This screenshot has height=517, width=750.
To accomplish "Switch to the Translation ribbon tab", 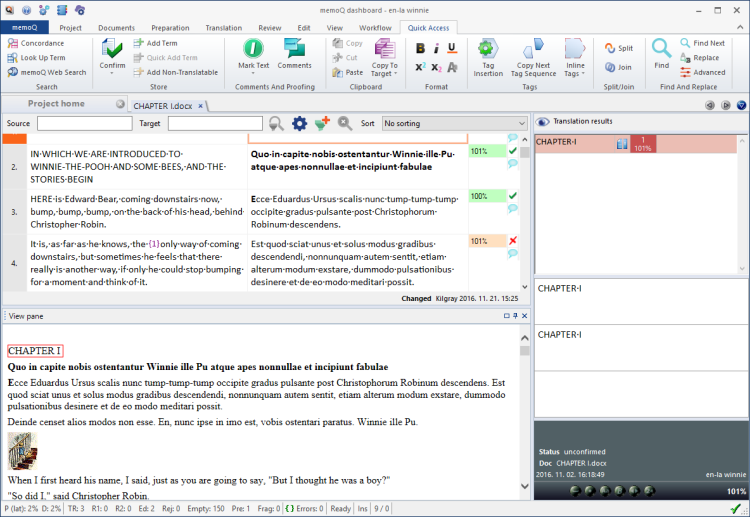I will pyautogui.click(x=223, y=28).
